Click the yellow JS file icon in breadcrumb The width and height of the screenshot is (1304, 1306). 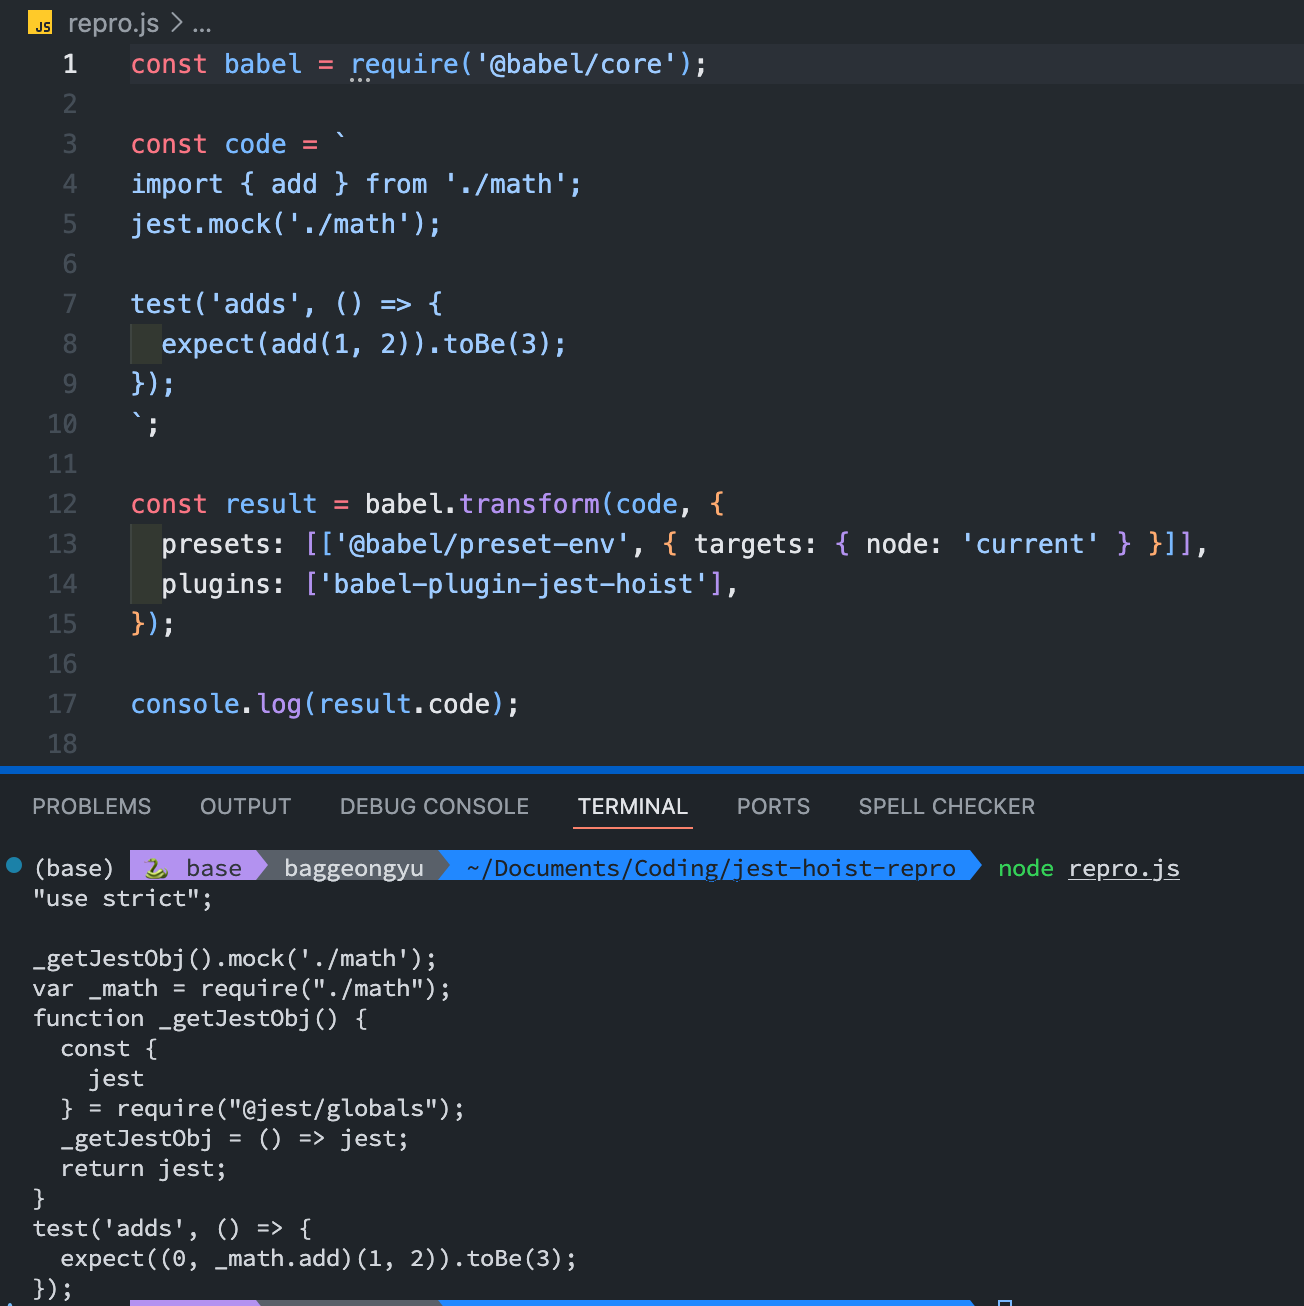point(40,22)
